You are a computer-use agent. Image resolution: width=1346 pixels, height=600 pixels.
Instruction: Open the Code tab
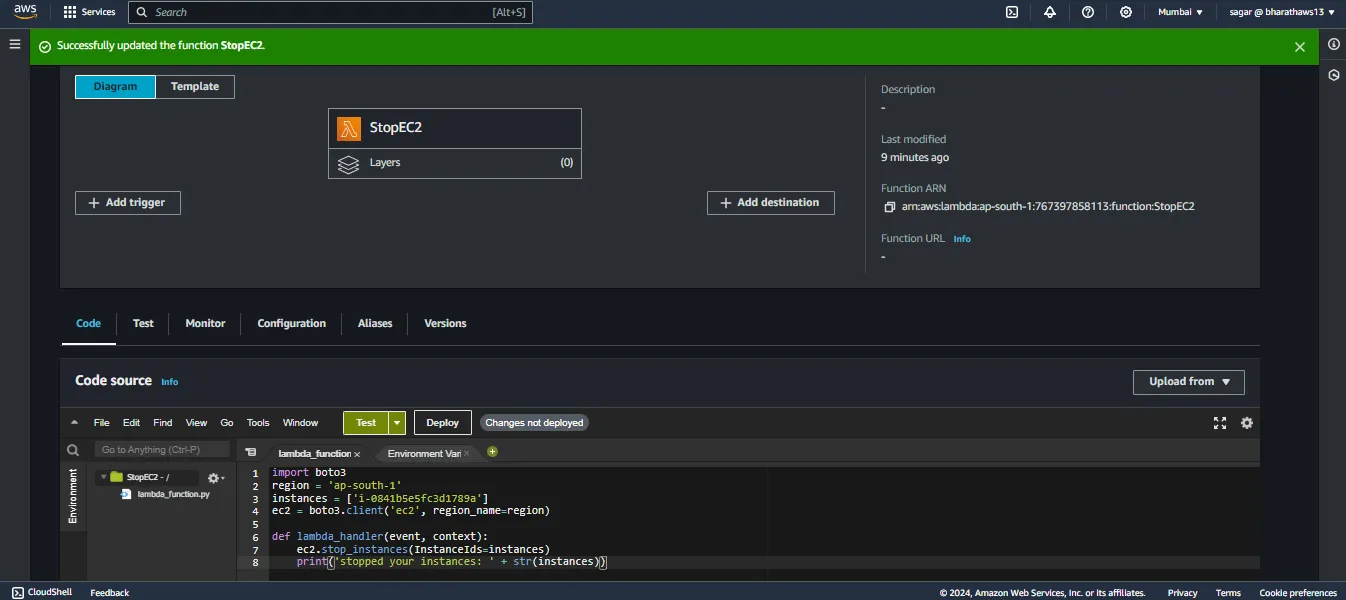(x=88, y=323)
